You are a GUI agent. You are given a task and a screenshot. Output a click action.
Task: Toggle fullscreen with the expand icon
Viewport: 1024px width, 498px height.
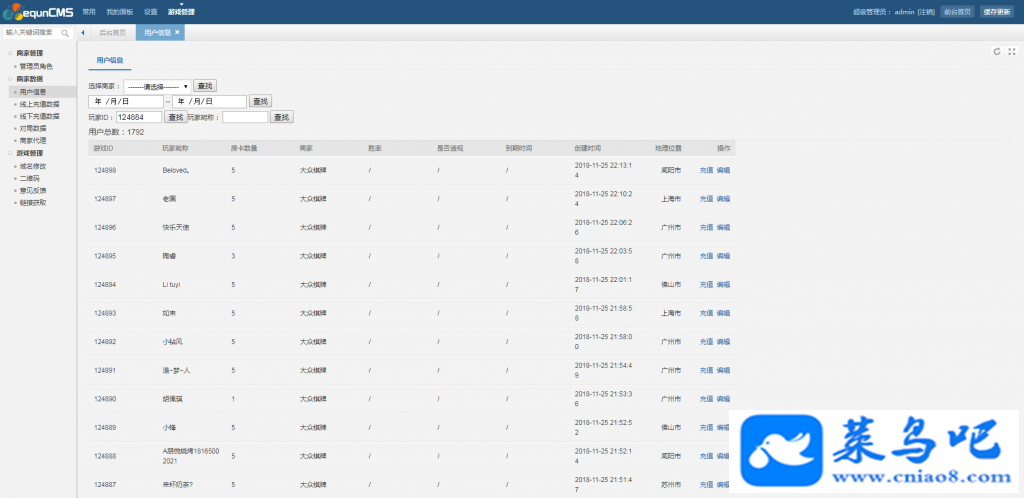pyautogui.click(x=1012, y=52)
